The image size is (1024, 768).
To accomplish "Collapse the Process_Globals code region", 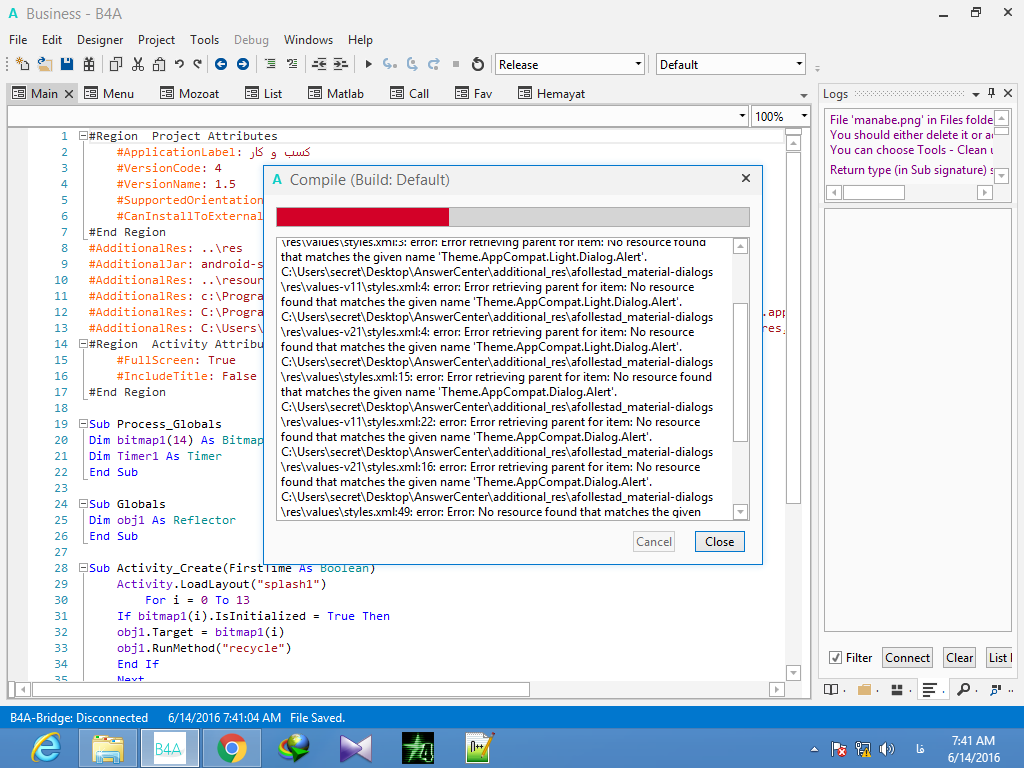I will pyautogui.click(x=84, y=423).
